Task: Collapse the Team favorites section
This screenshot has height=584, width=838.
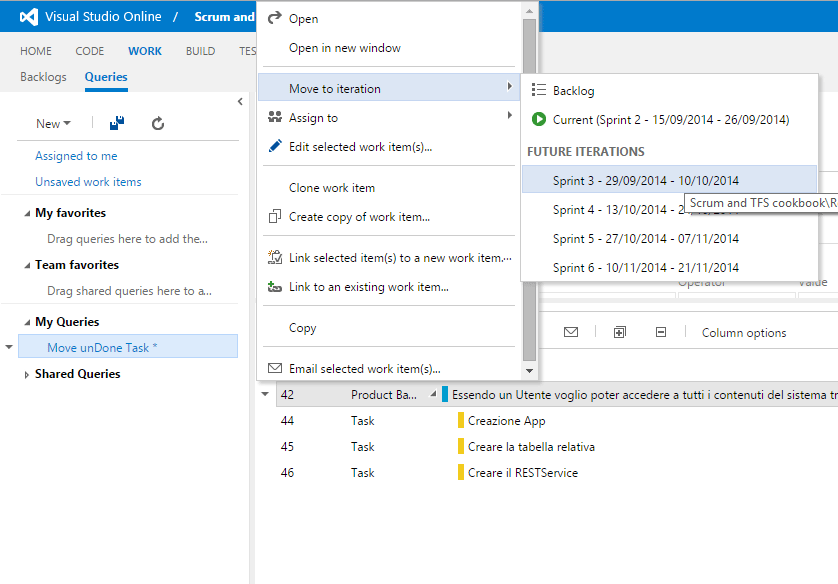Action: pyautogui.click(x=27, y=265)
